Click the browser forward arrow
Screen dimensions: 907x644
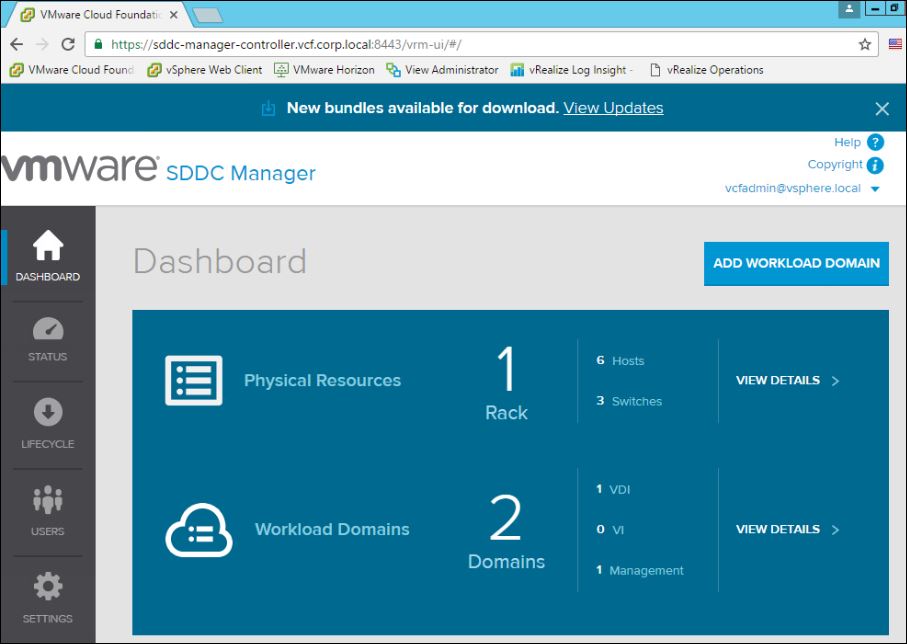(x=42, y=44)
